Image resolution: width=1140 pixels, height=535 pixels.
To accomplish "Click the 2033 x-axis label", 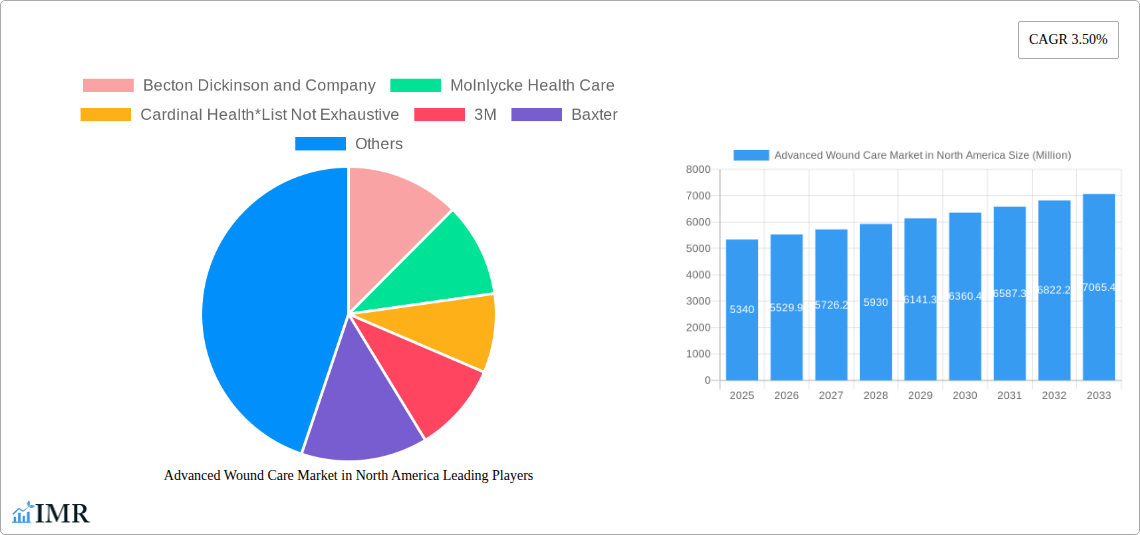I will 1099,395.
